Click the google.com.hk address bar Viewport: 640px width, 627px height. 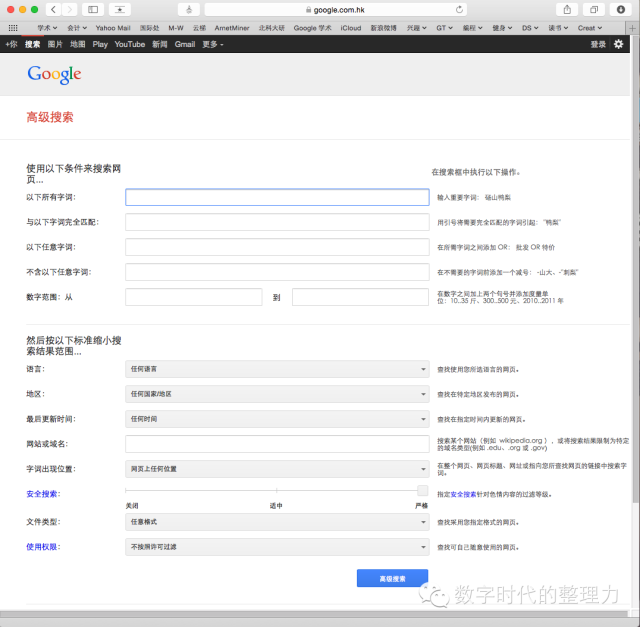pyautogui.click(x=336, y=9)
